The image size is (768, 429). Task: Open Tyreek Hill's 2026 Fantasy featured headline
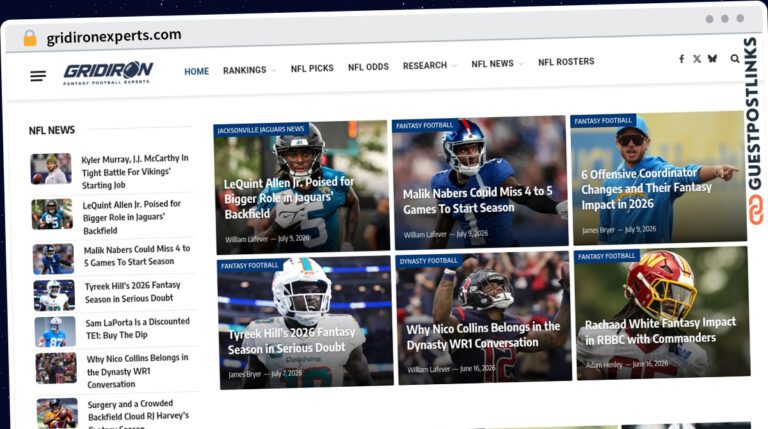(x=292, y=340)
